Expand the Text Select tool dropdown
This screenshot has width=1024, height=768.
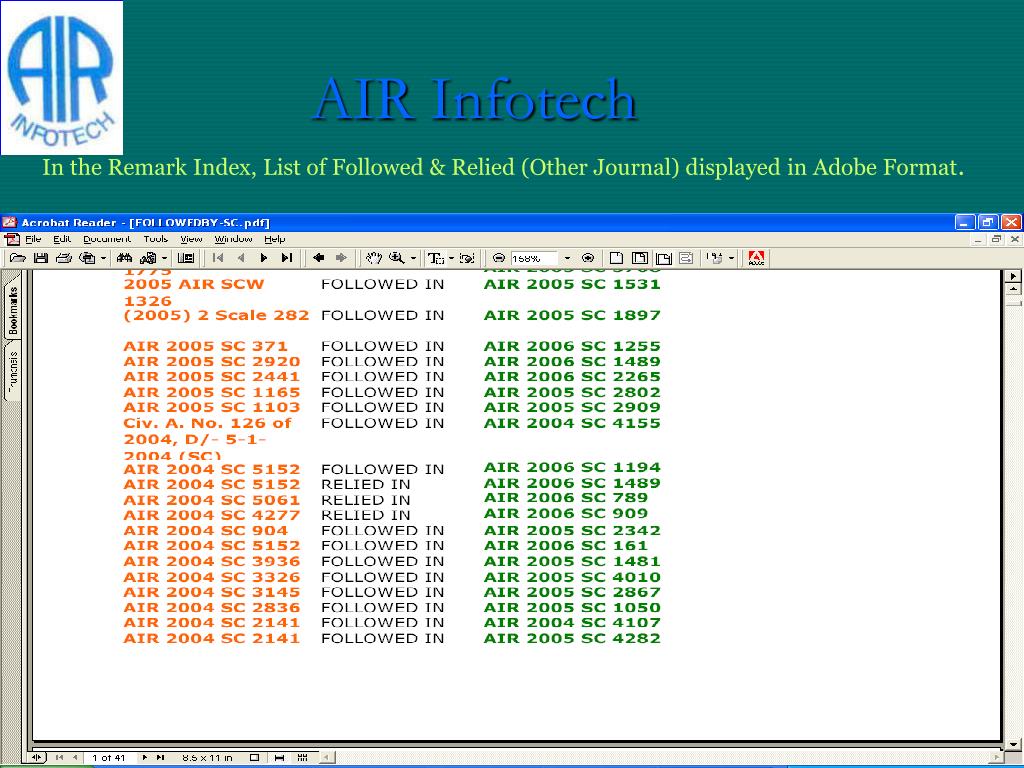coord(451,258)
